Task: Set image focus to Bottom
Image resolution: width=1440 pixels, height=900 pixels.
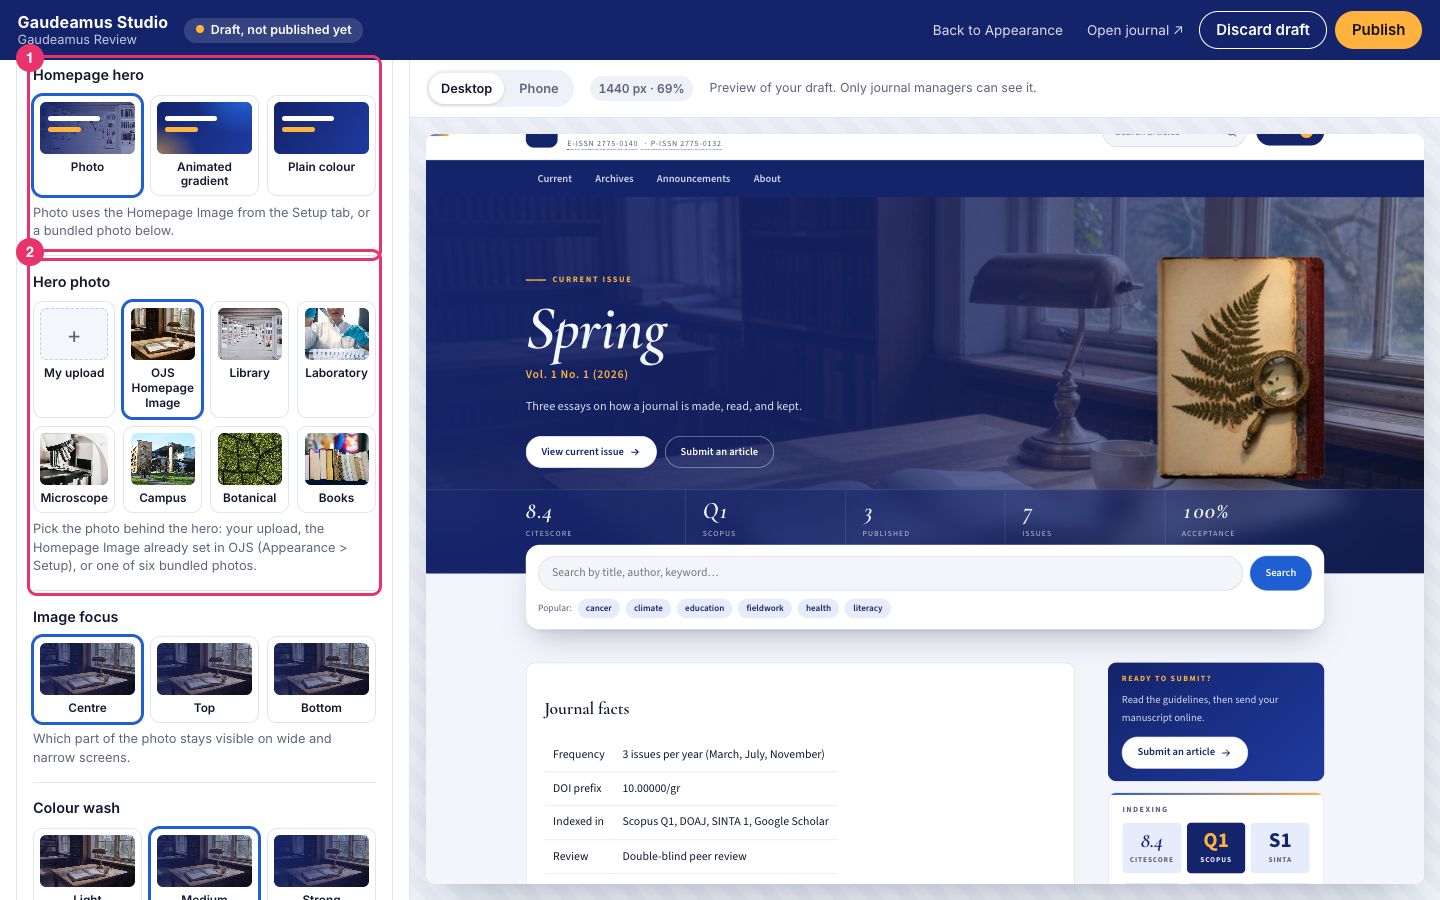Action: coord(321,679)
